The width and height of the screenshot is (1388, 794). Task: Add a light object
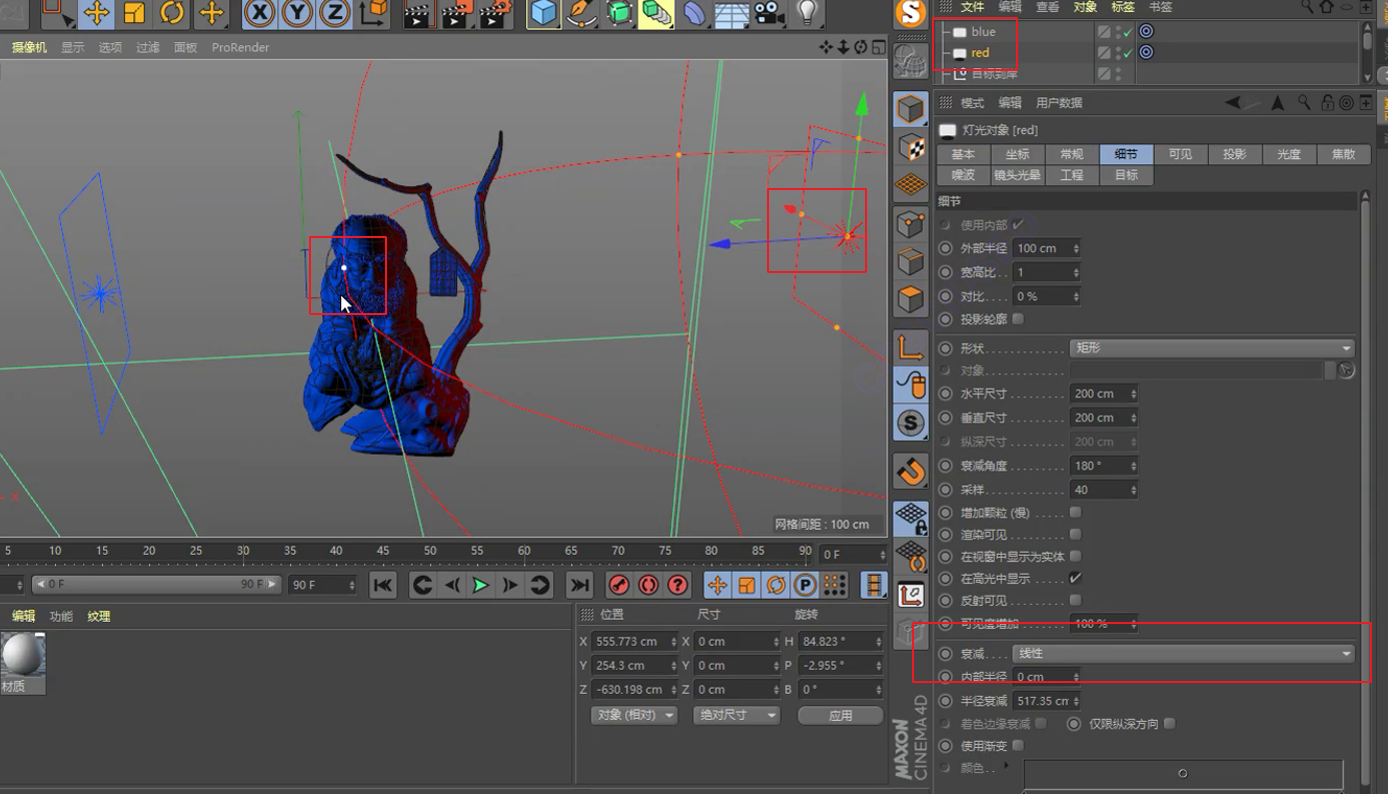pos(807,13)
